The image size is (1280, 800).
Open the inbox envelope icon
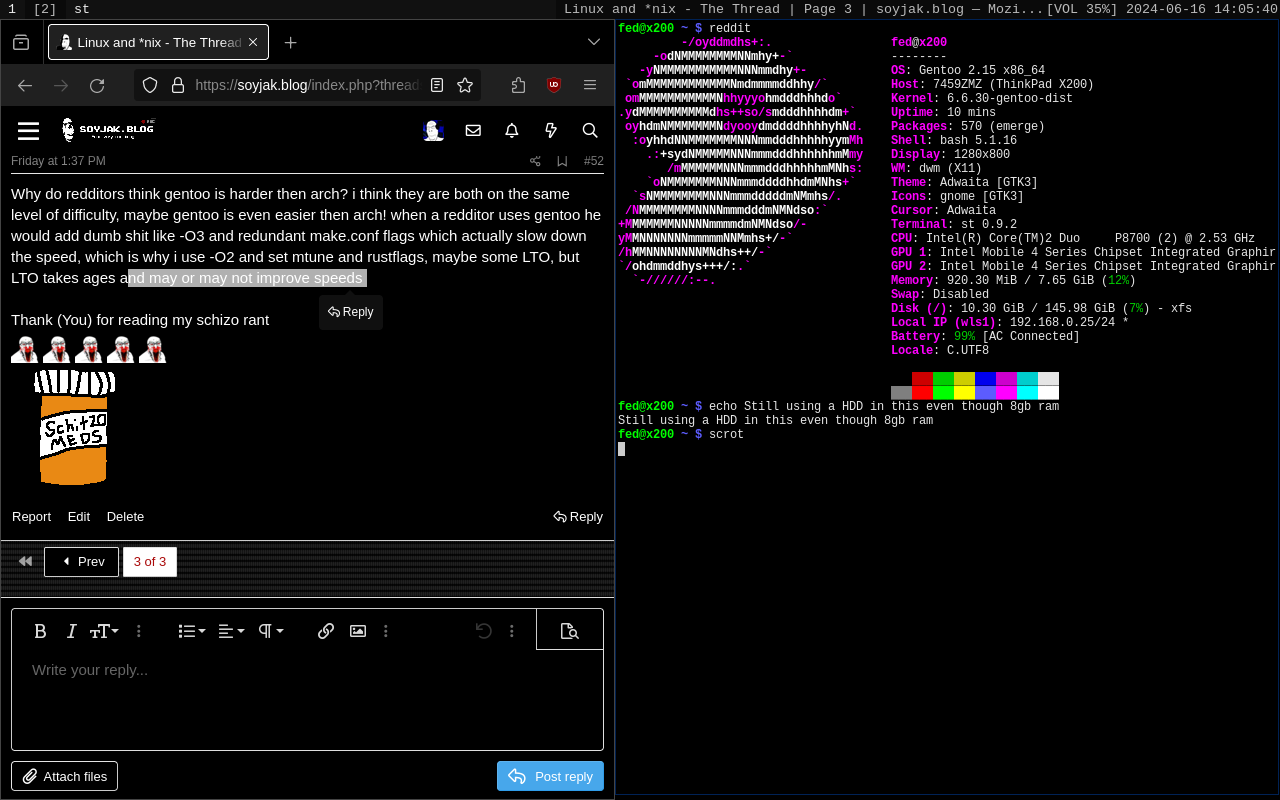point(473,130)
